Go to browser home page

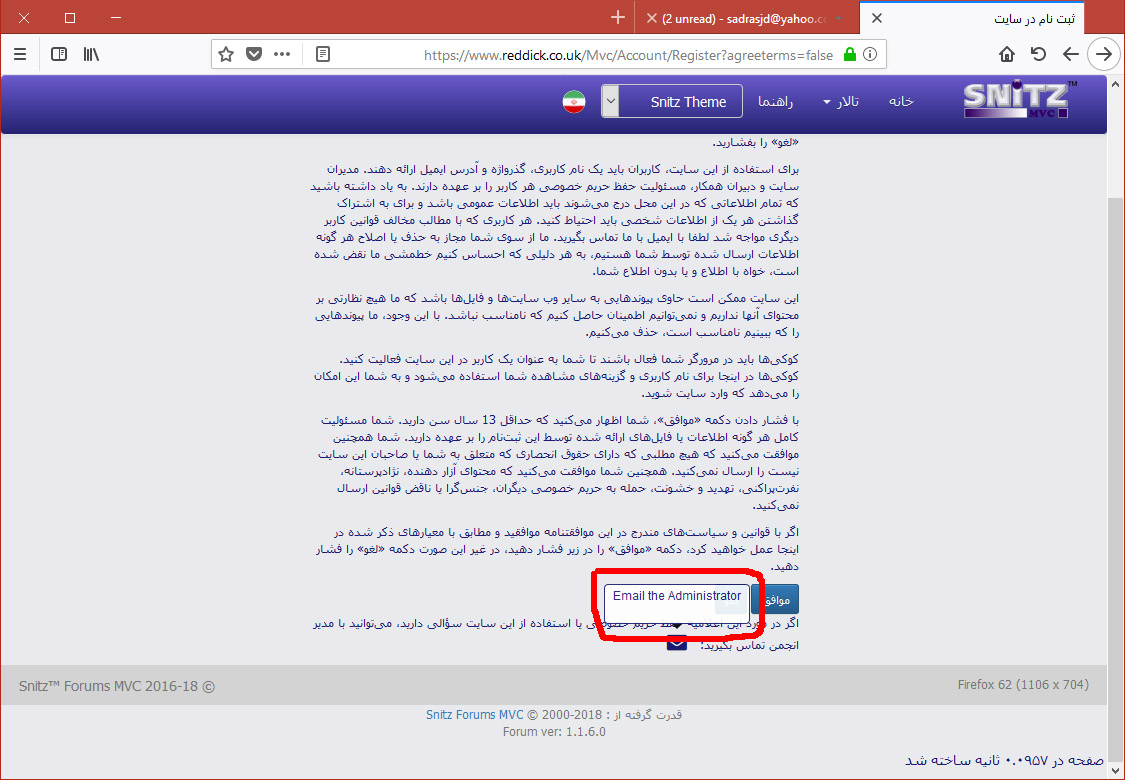tap(1007, 54)
